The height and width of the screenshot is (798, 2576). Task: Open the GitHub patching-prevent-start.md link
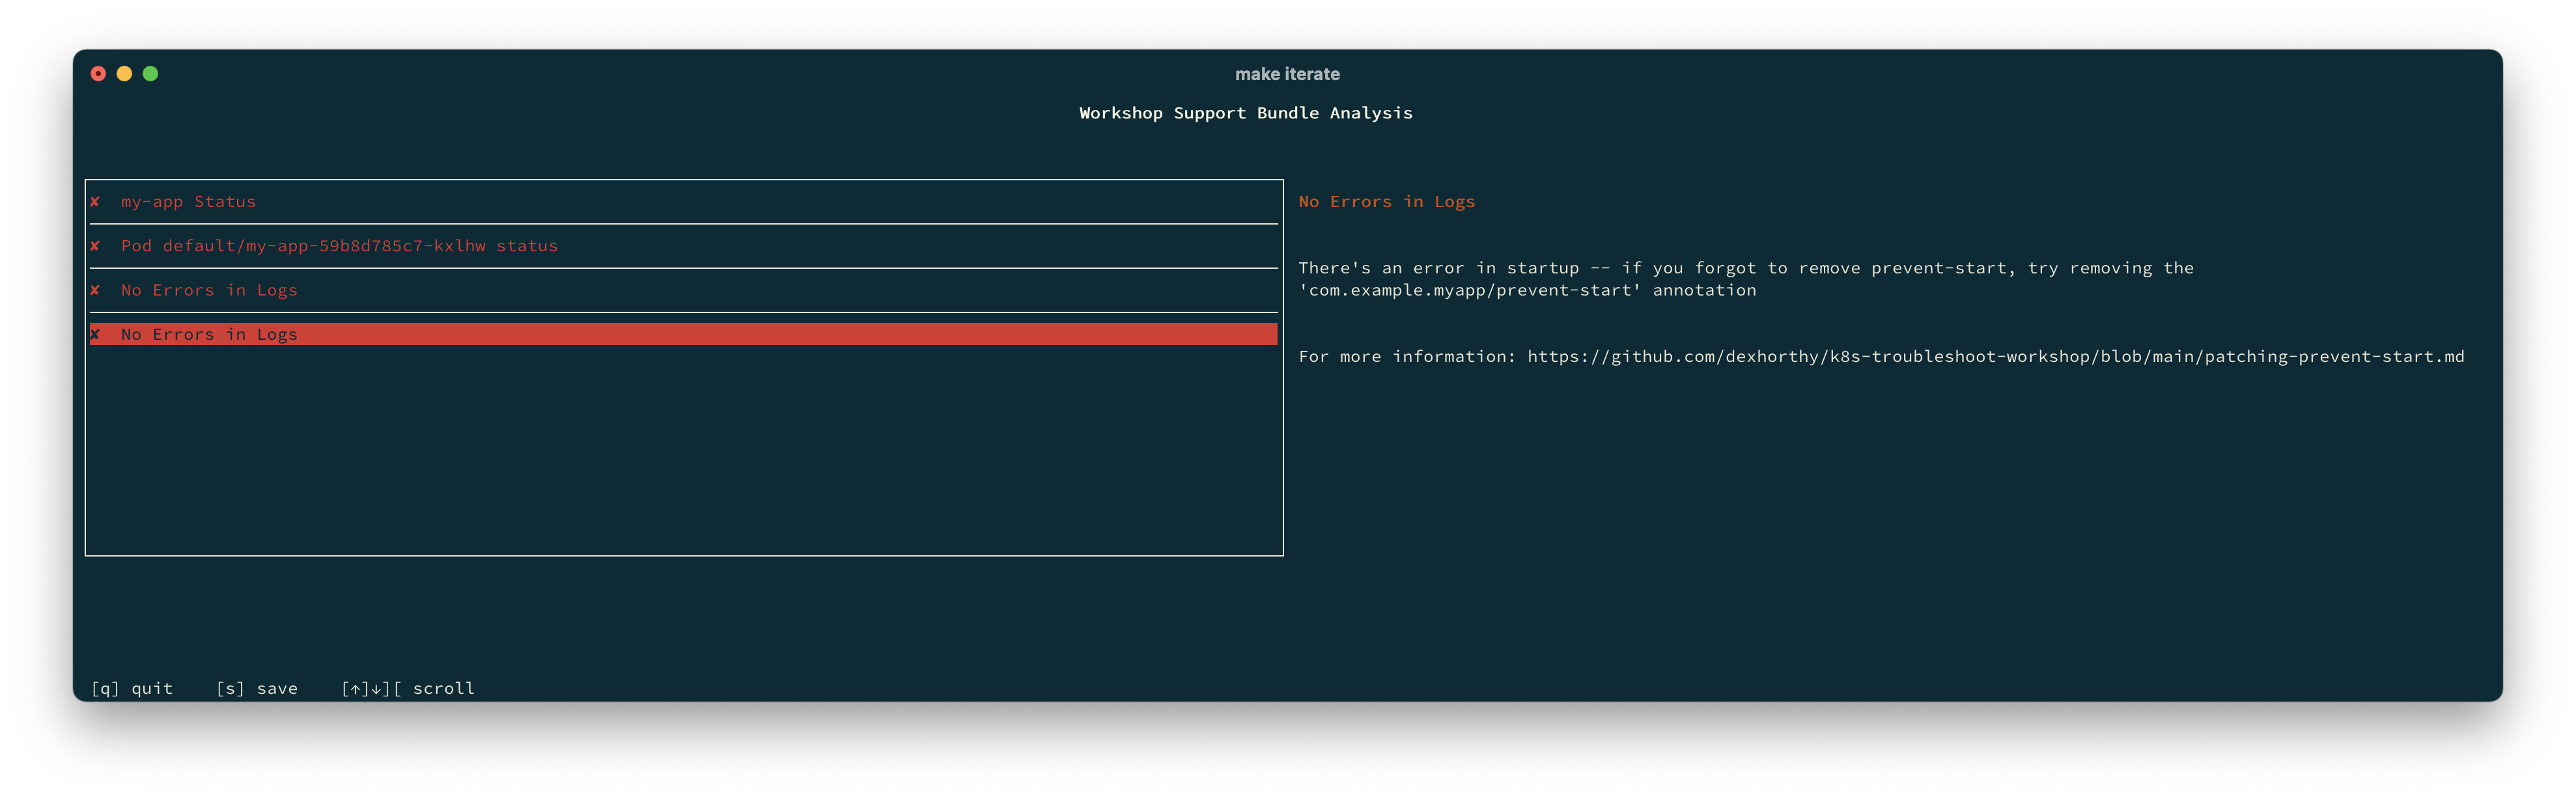point(1995,357)
